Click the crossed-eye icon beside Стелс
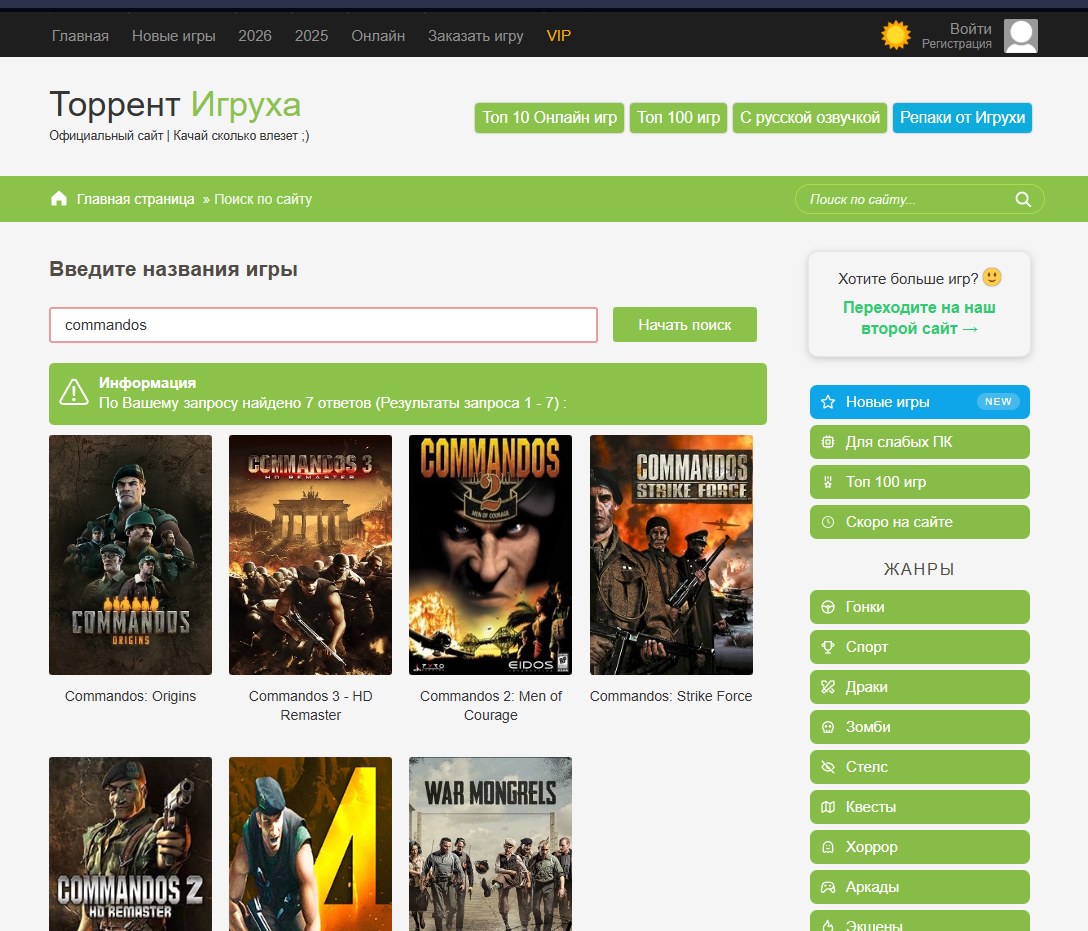 (828, 767)
